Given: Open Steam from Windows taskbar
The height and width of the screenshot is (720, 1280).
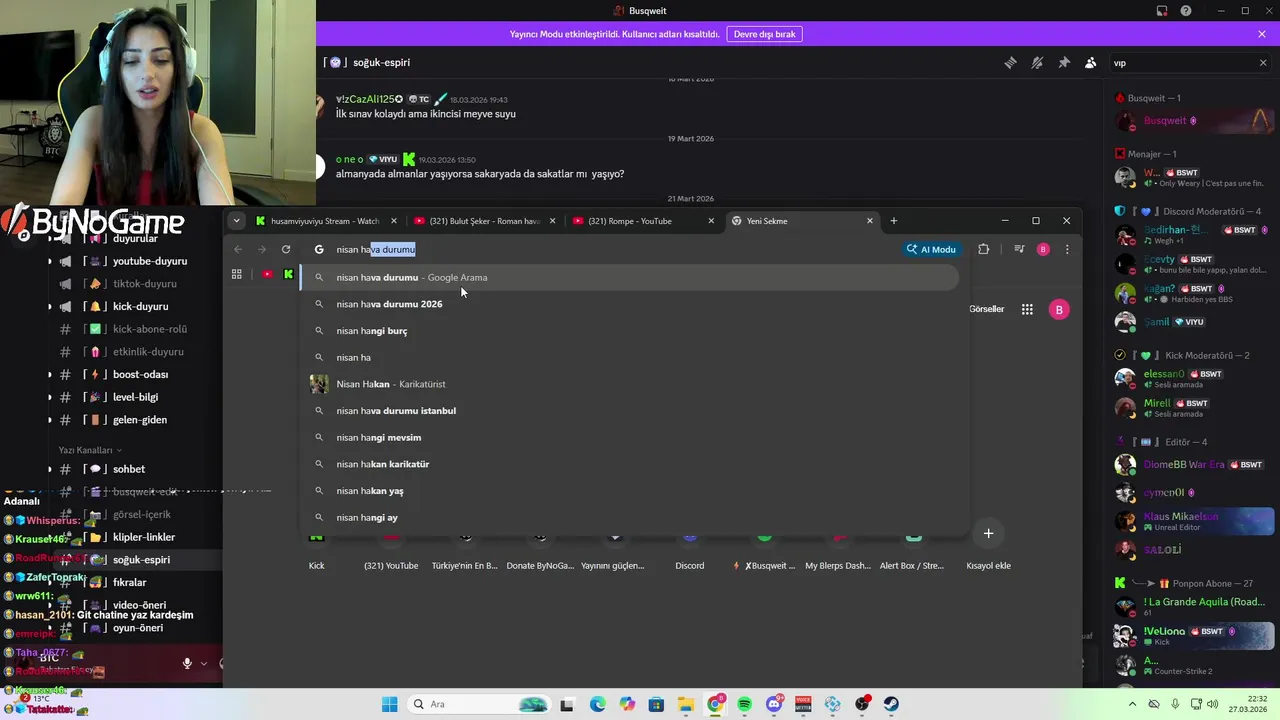Looking at the screenshot, I should 891,704.
